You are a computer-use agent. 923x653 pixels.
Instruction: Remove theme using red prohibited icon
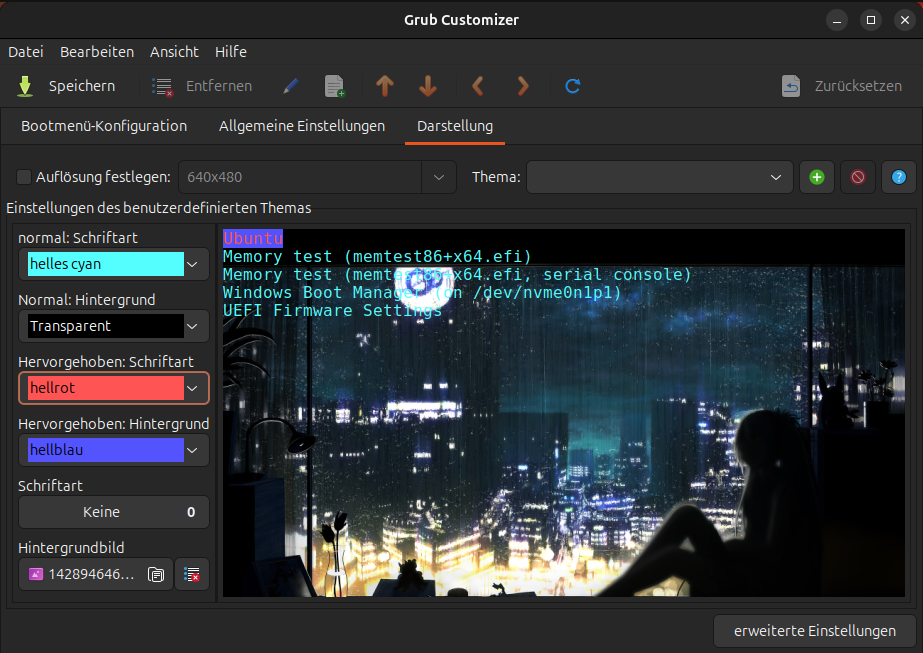point(858,177)
